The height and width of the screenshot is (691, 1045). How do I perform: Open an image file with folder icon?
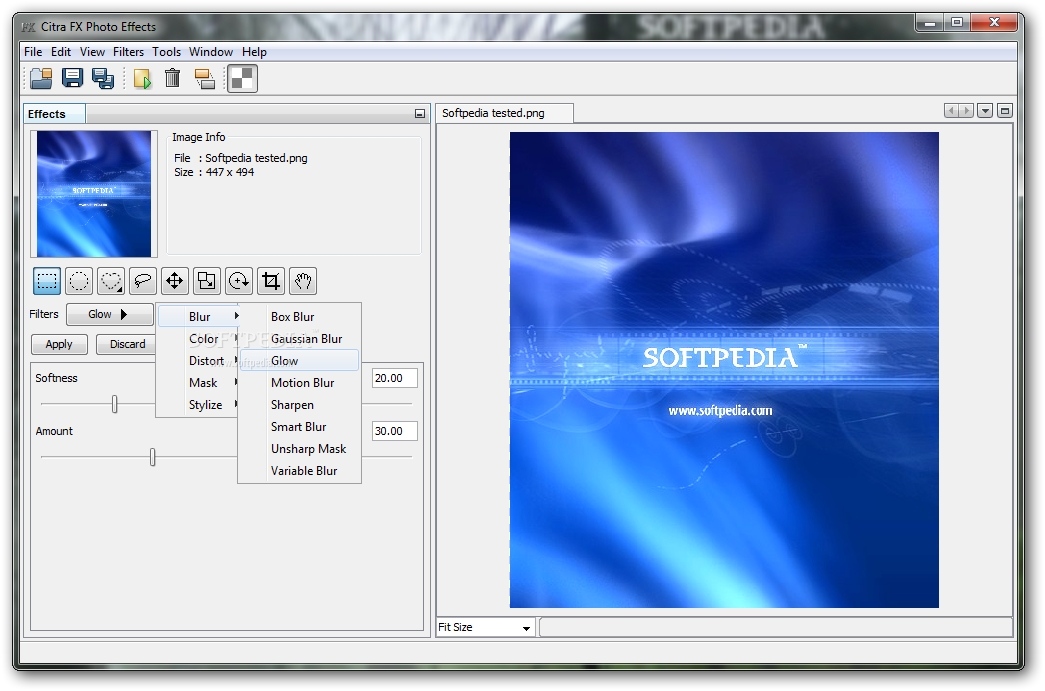click(x=41, y=79)
